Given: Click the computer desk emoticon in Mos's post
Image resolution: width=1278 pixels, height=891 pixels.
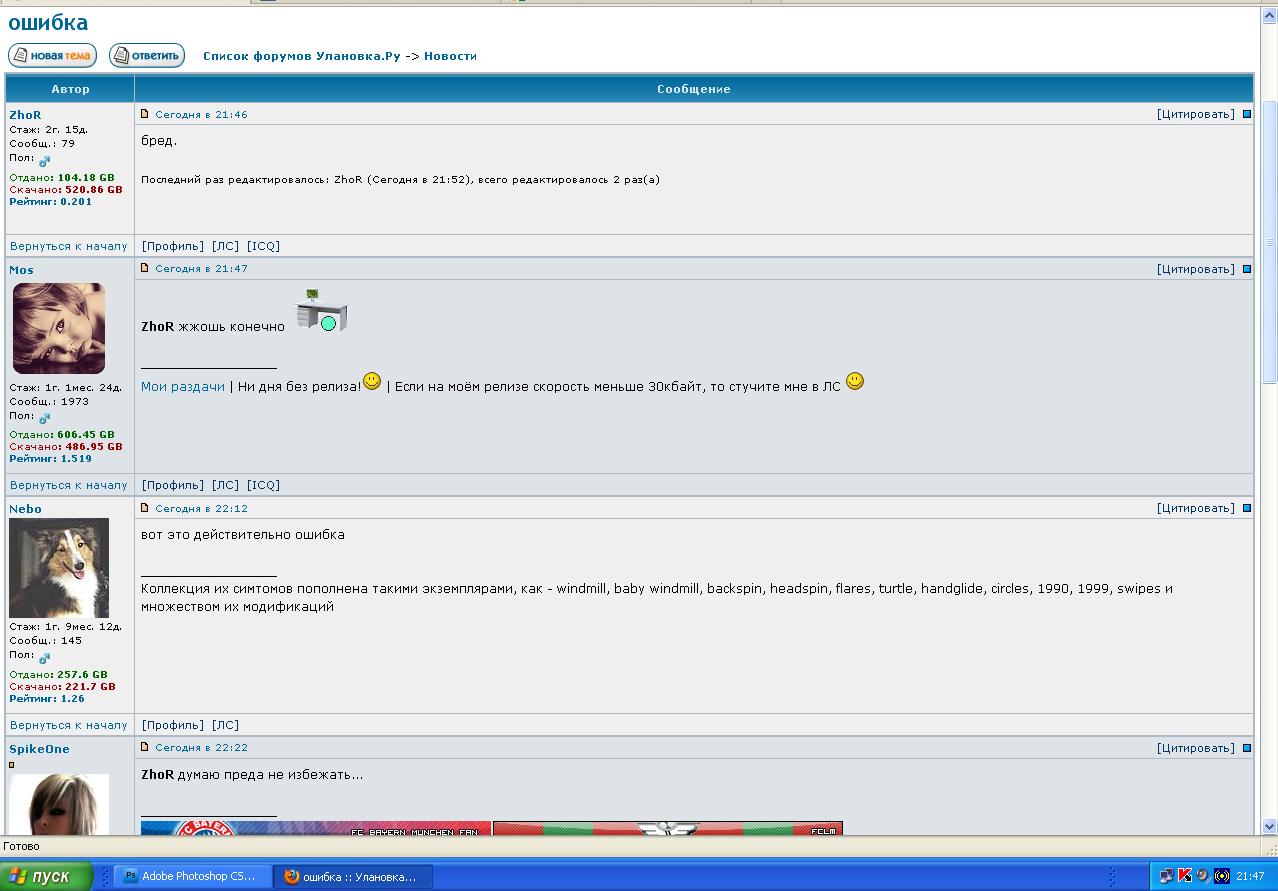Looking at the screenshot, I should point(321,311).
